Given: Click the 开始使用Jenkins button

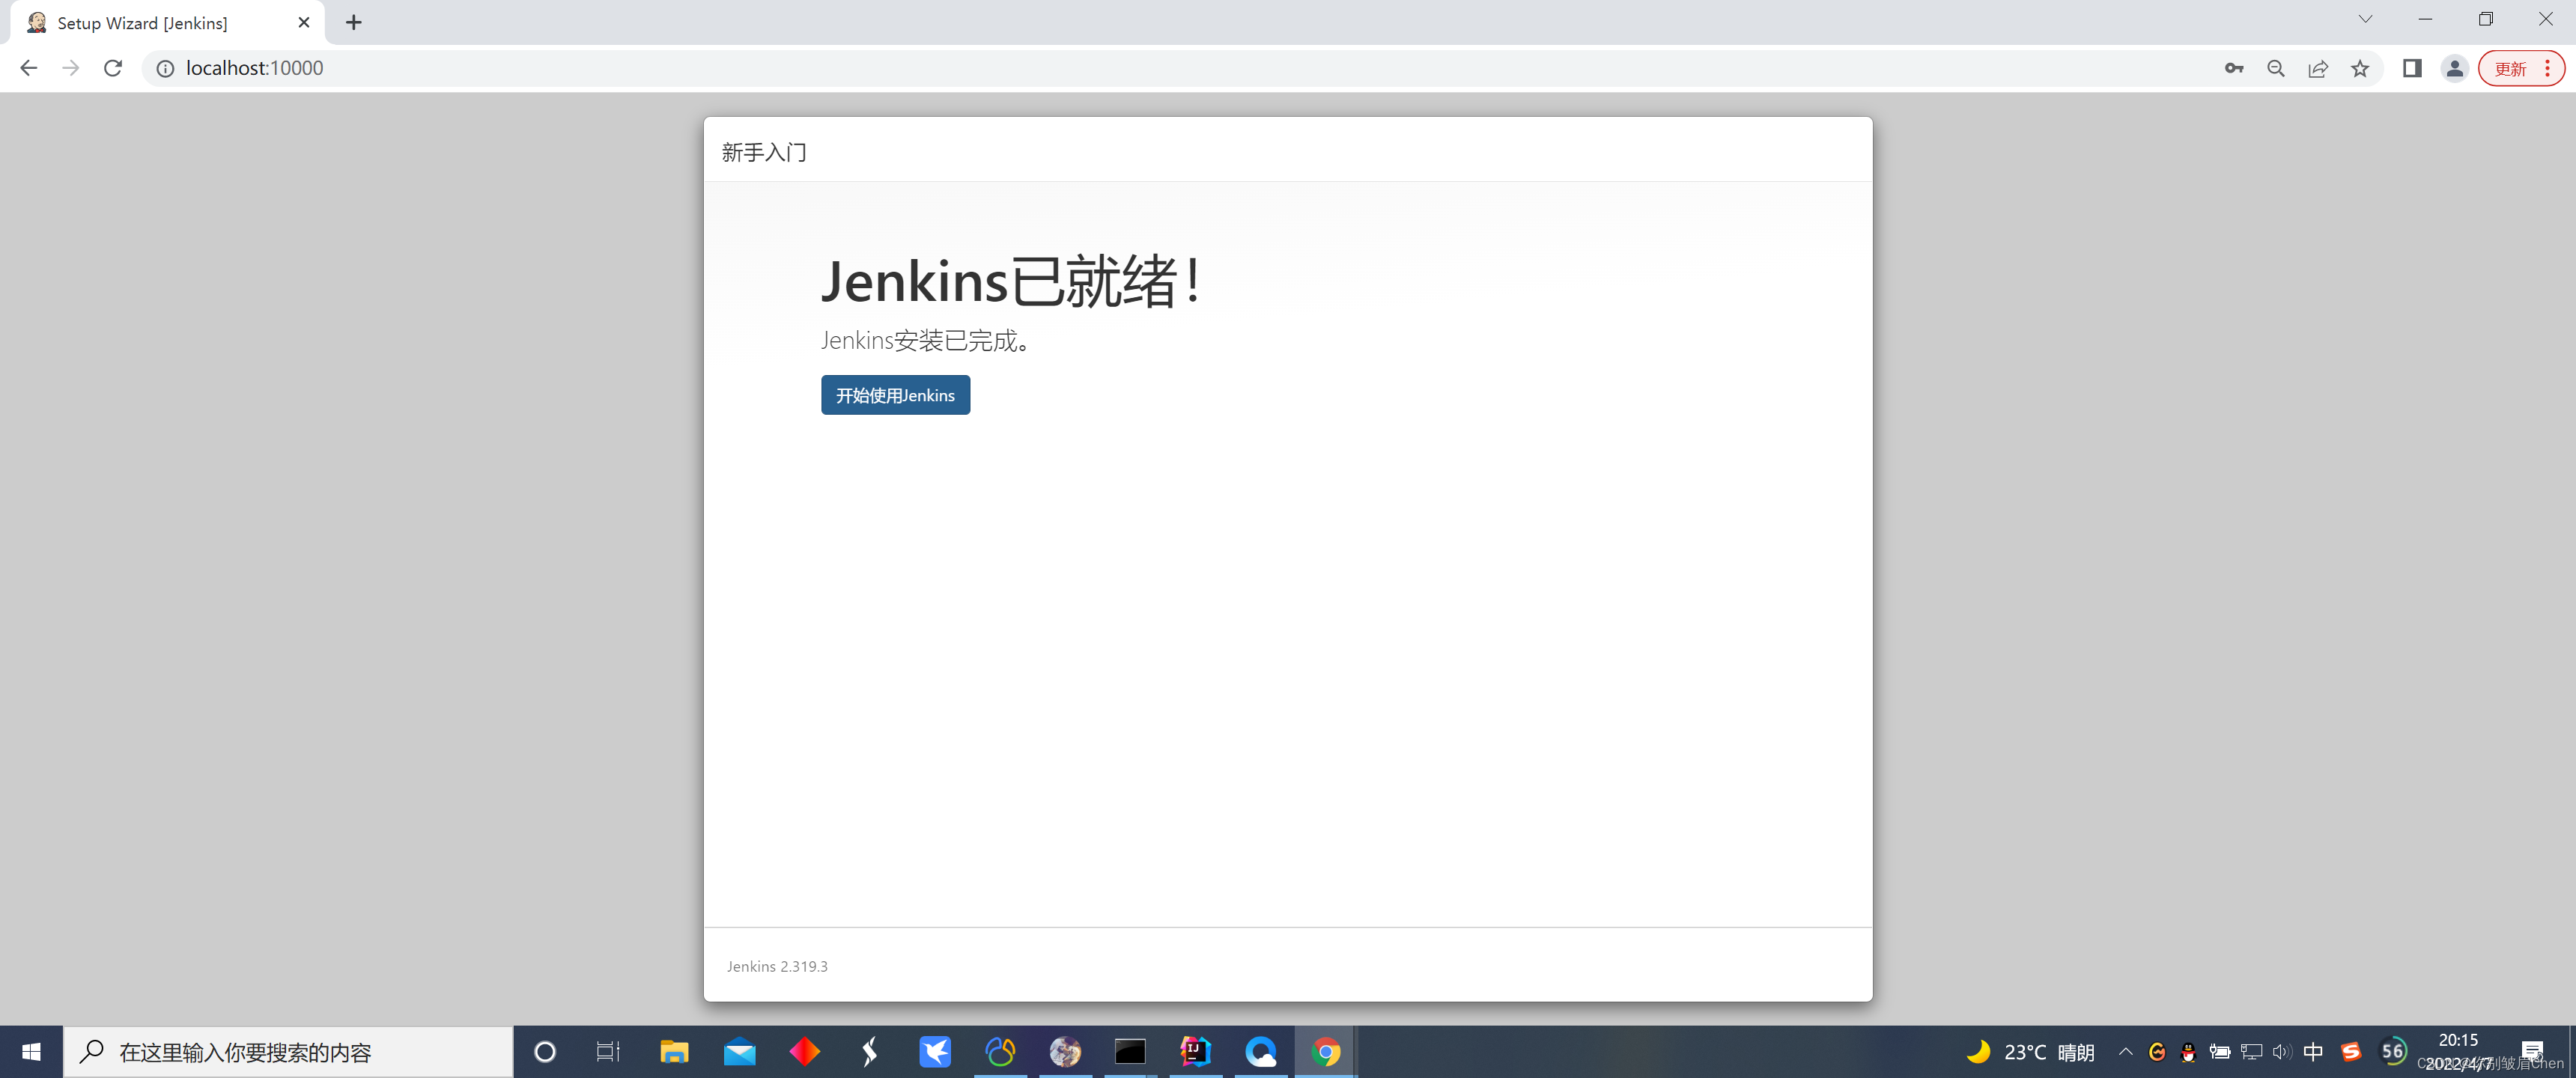Looking at the screenshot, I should pos(895,395).
